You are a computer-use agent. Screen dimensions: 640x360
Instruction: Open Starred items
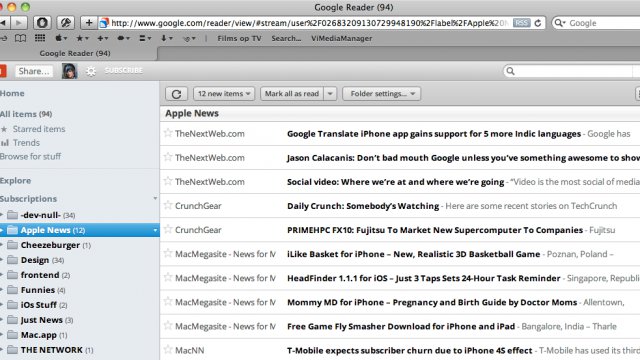(39, 129)
